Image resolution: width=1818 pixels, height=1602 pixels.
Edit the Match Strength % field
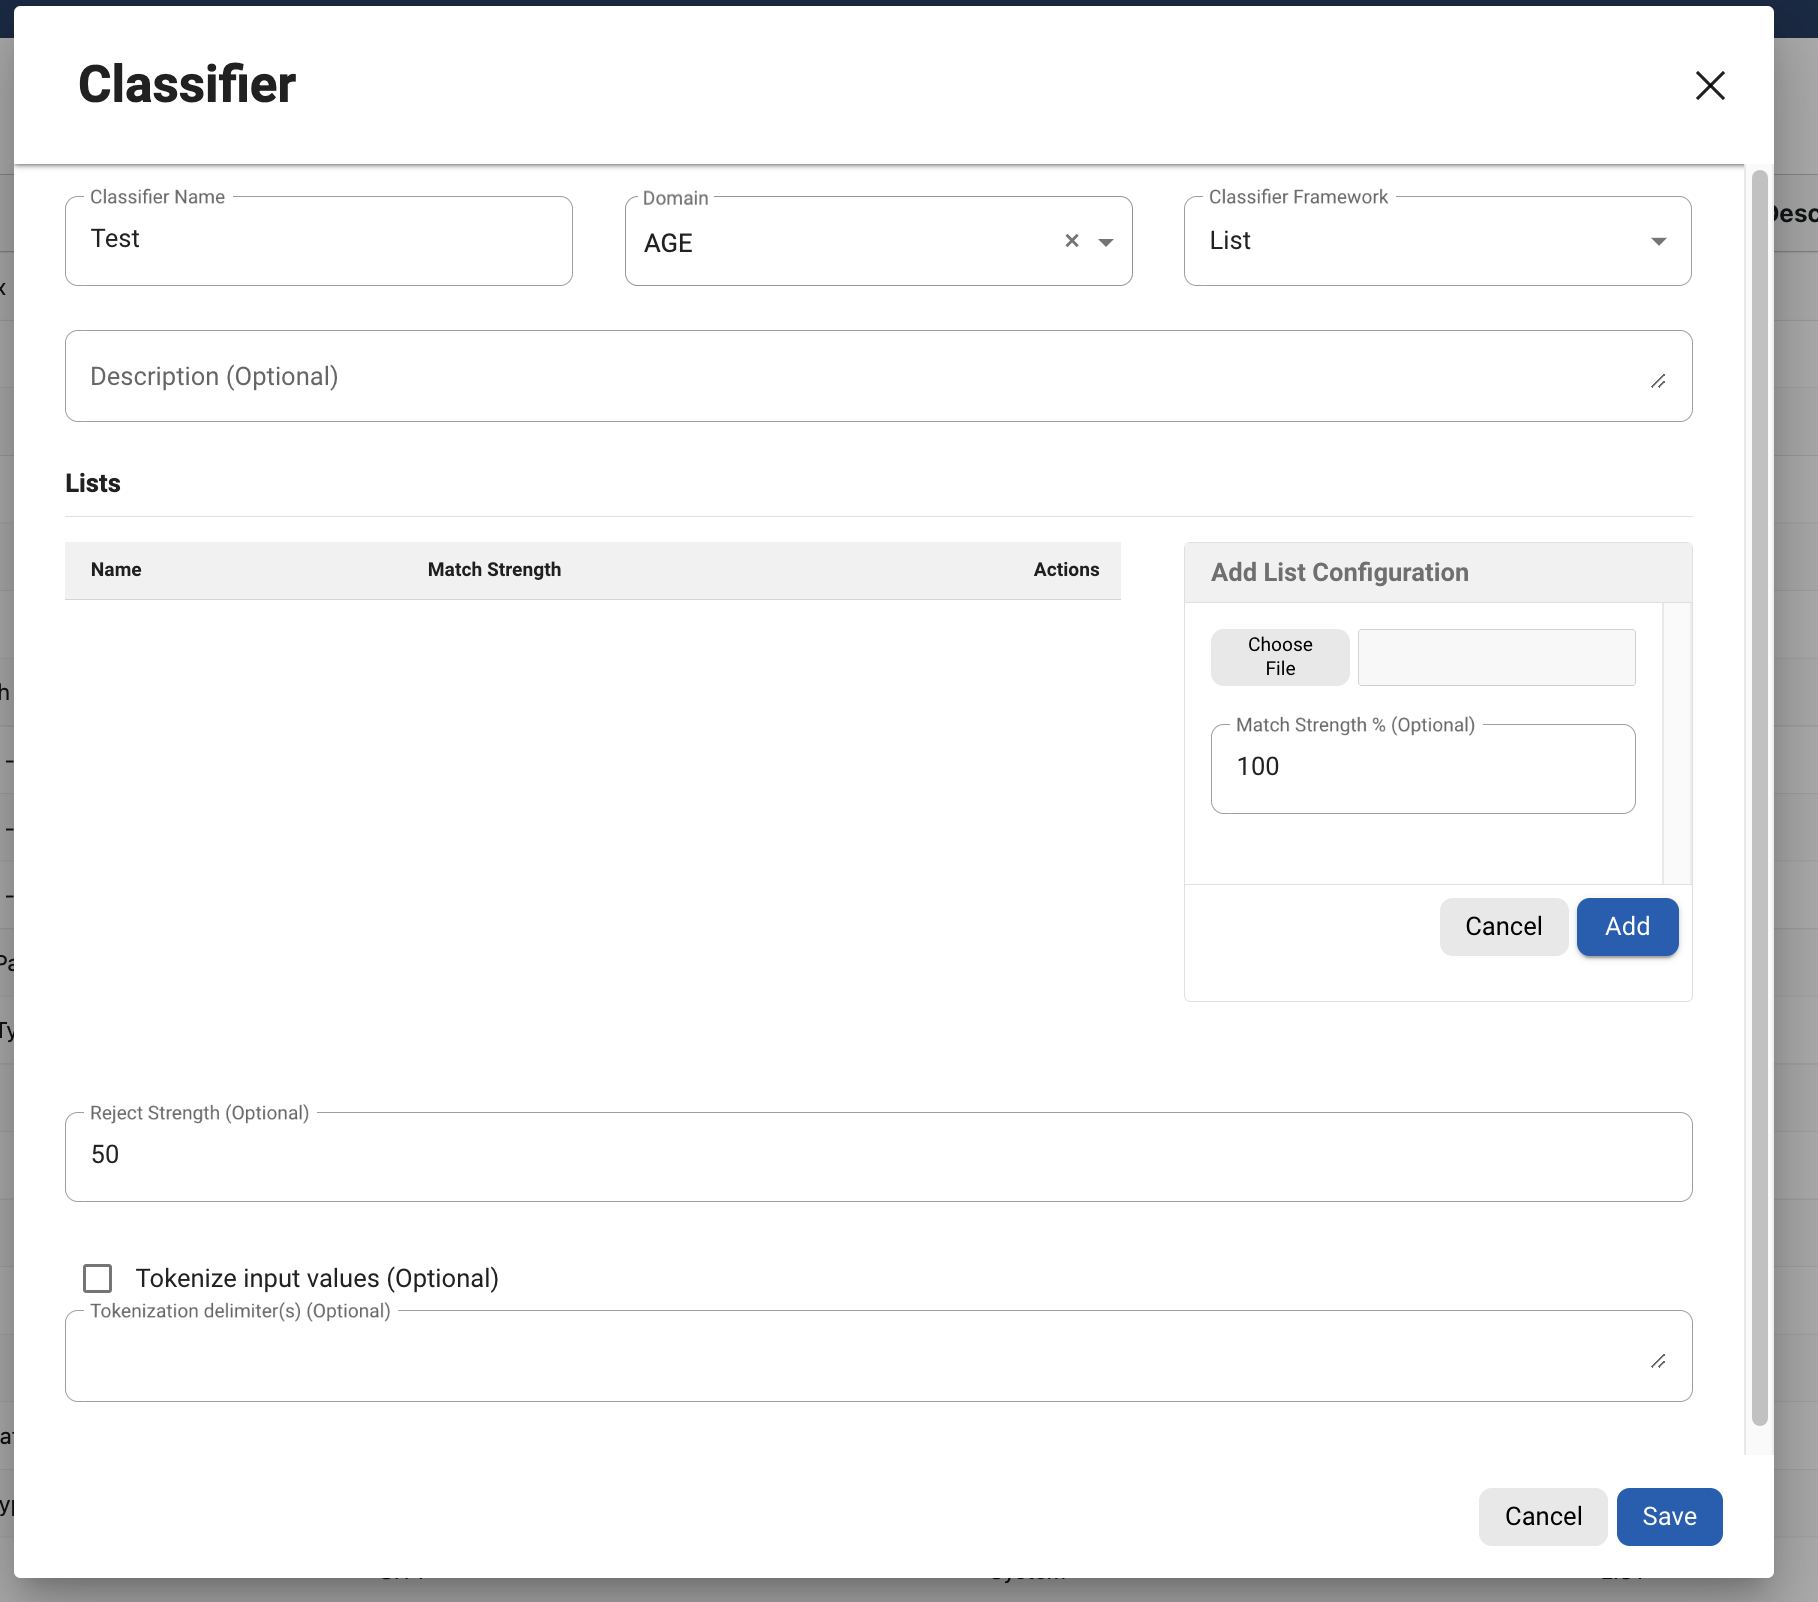click(1422, 768)
